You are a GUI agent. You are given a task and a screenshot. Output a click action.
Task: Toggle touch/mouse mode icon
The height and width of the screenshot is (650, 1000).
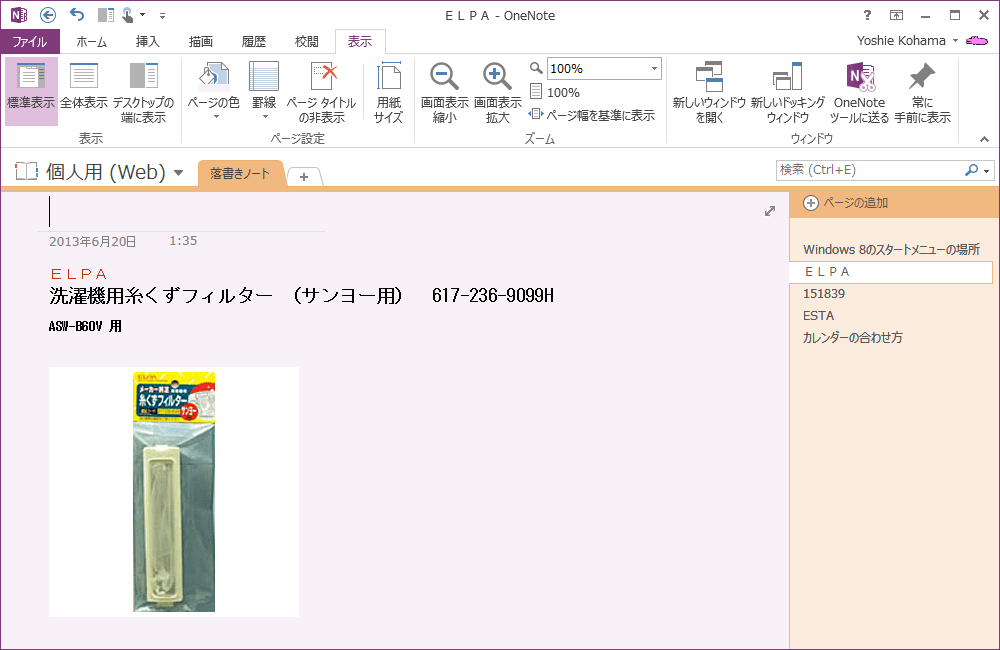pyautogui.click(x=127, y=15)
